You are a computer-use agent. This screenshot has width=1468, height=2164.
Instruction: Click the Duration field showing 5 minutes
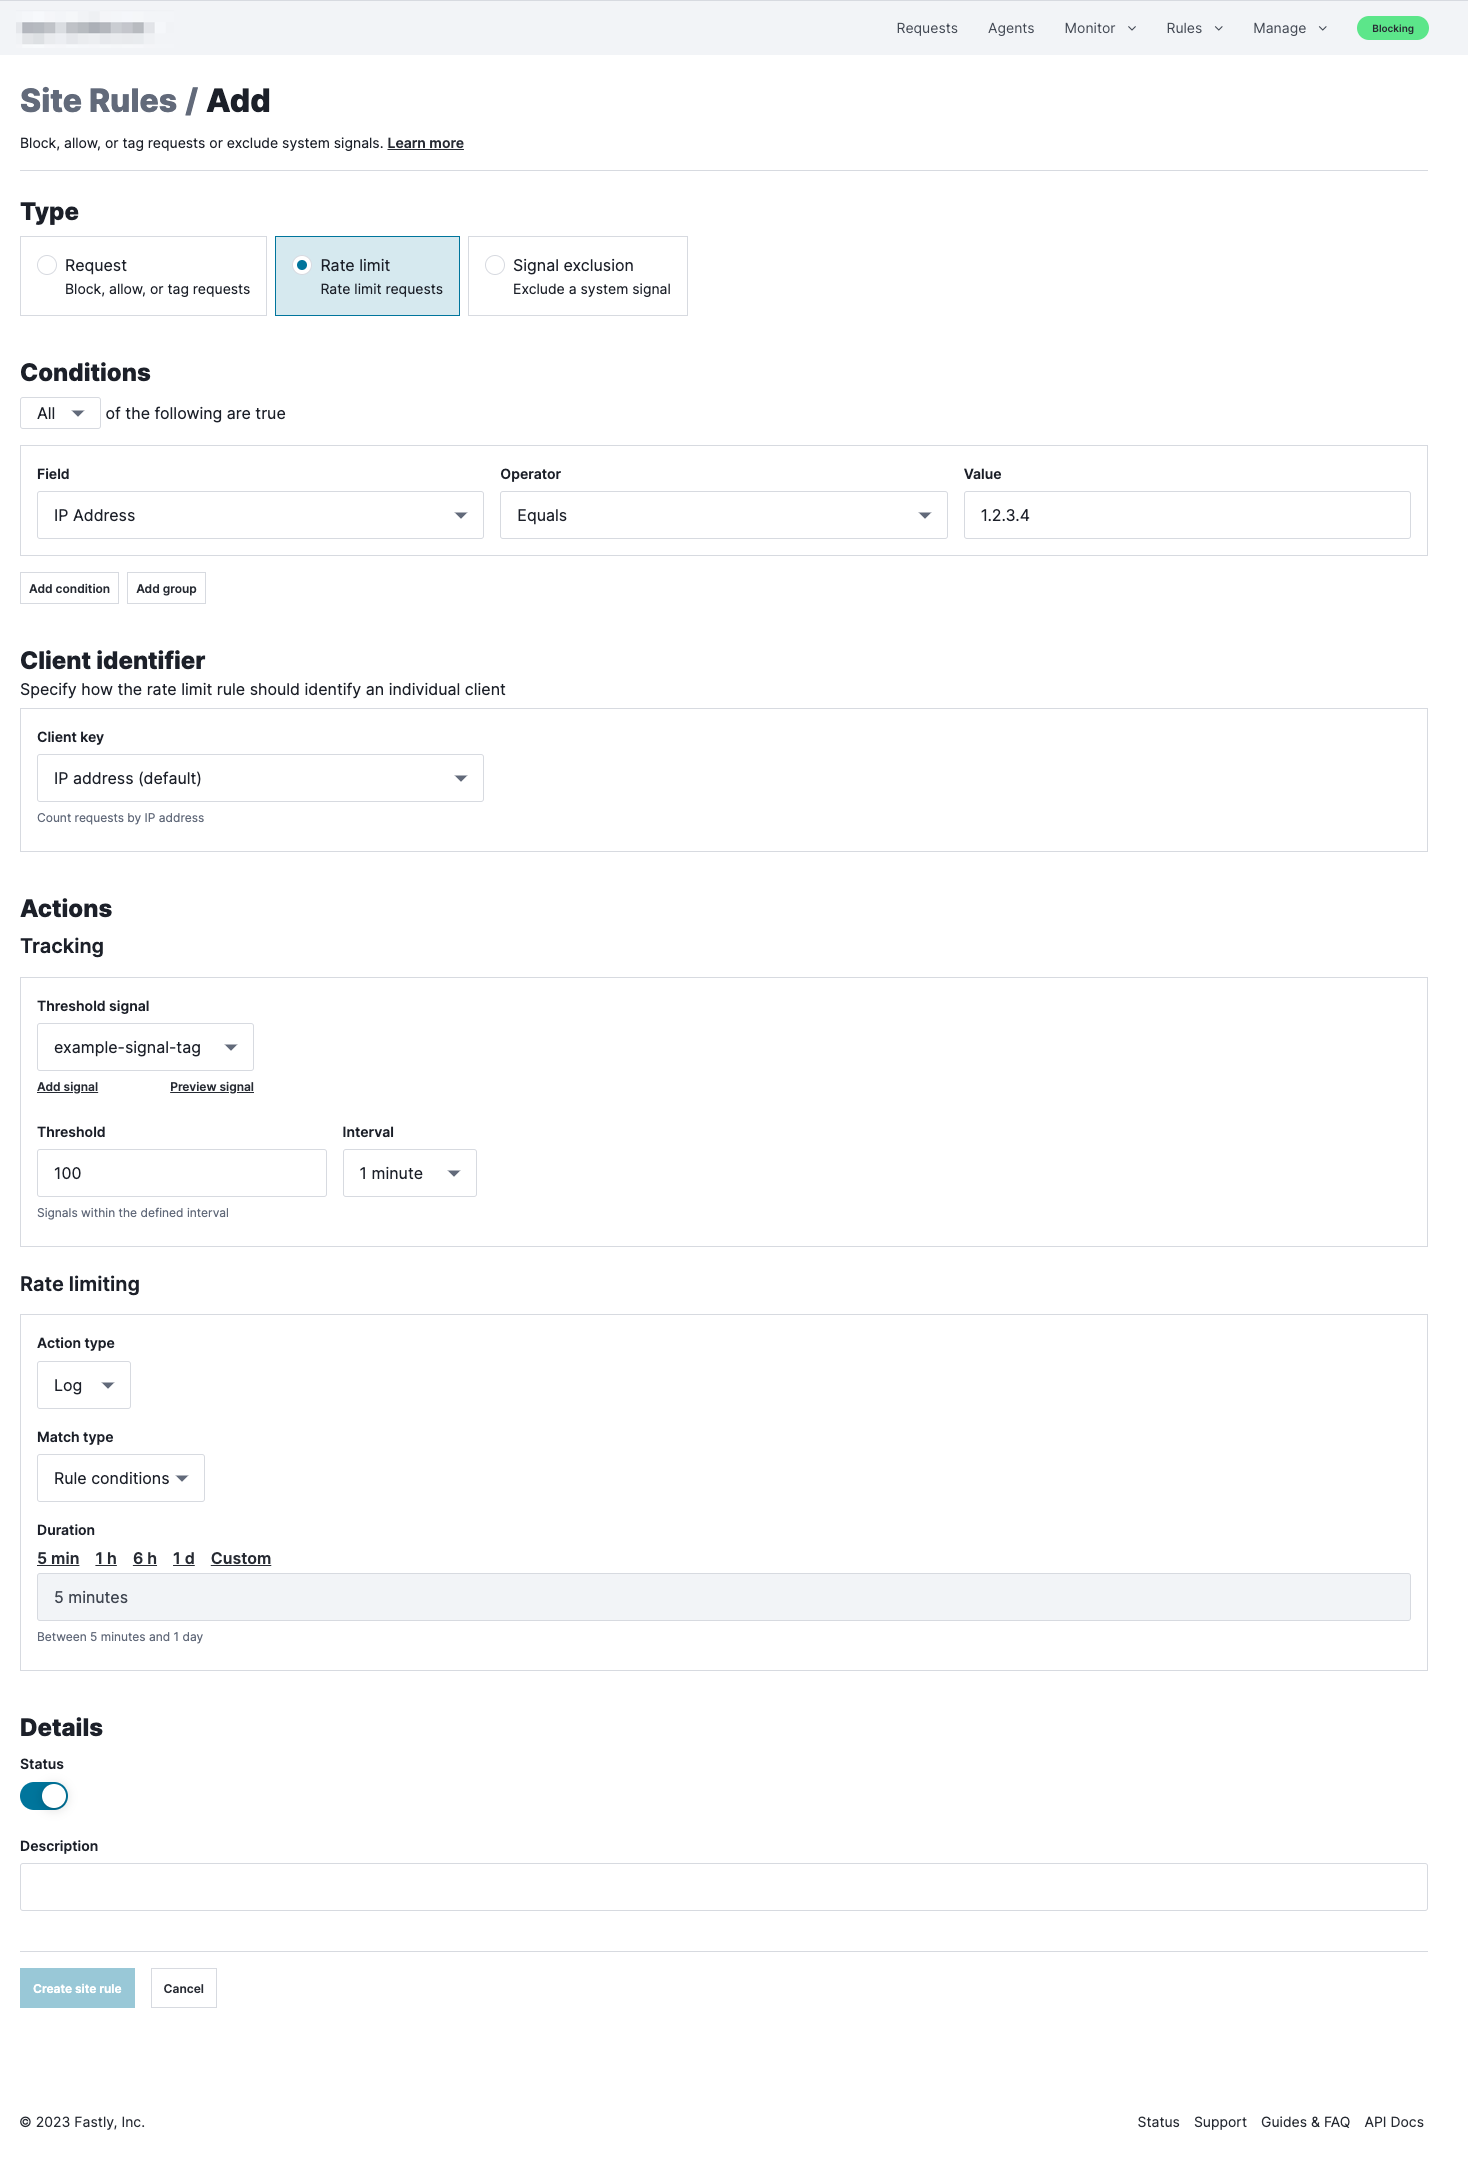[x=724, y=1597]
